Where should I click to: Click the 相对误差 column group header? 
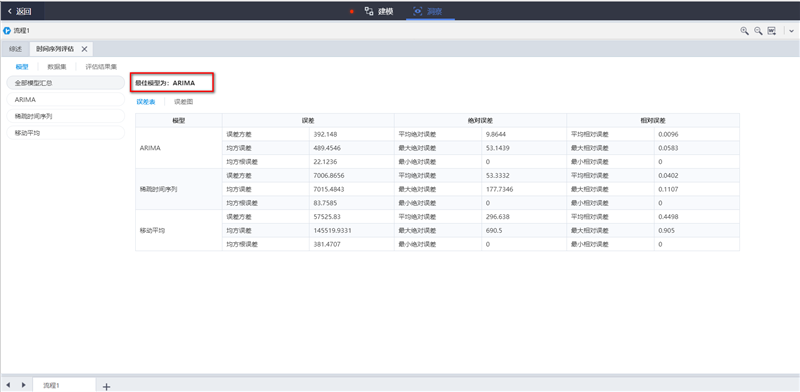tap(653, 120)
